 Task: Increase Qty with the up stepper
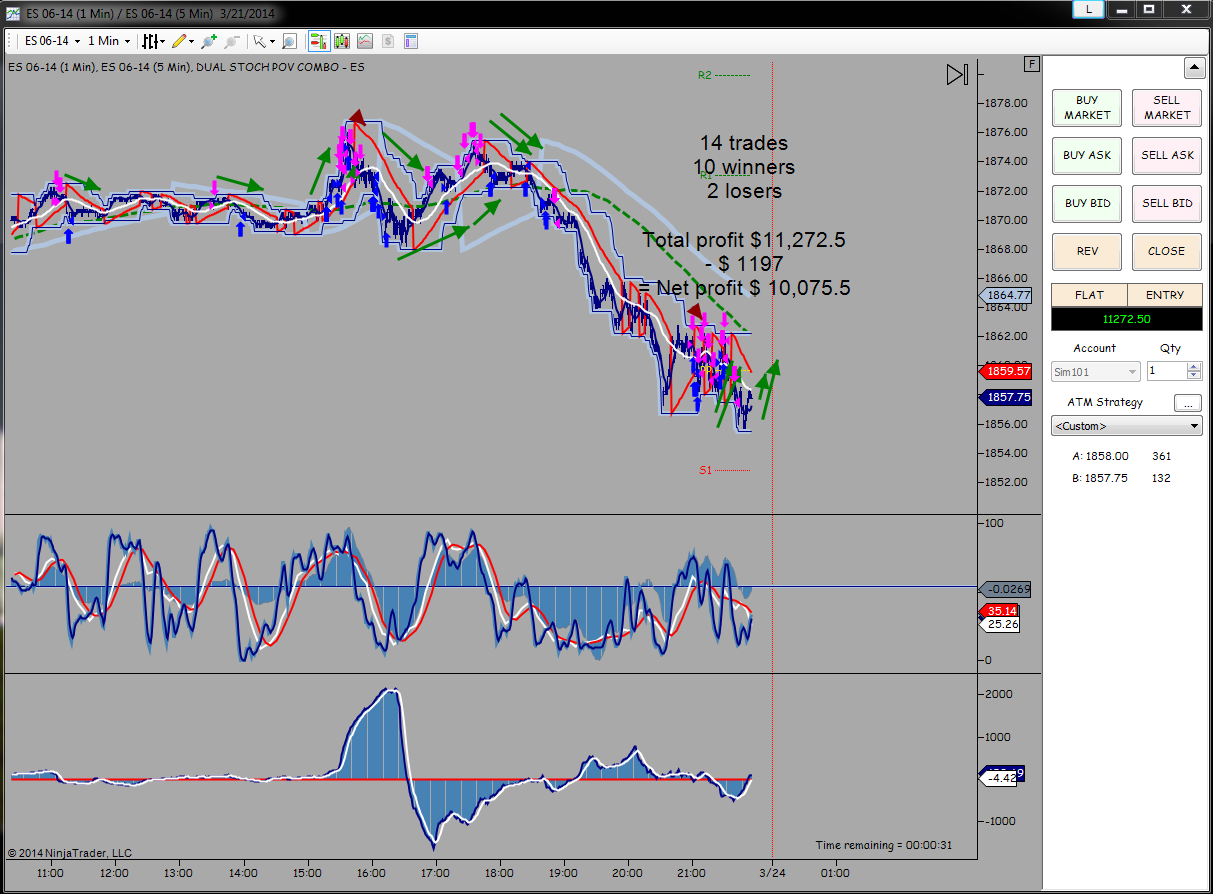click(1194, 367)
